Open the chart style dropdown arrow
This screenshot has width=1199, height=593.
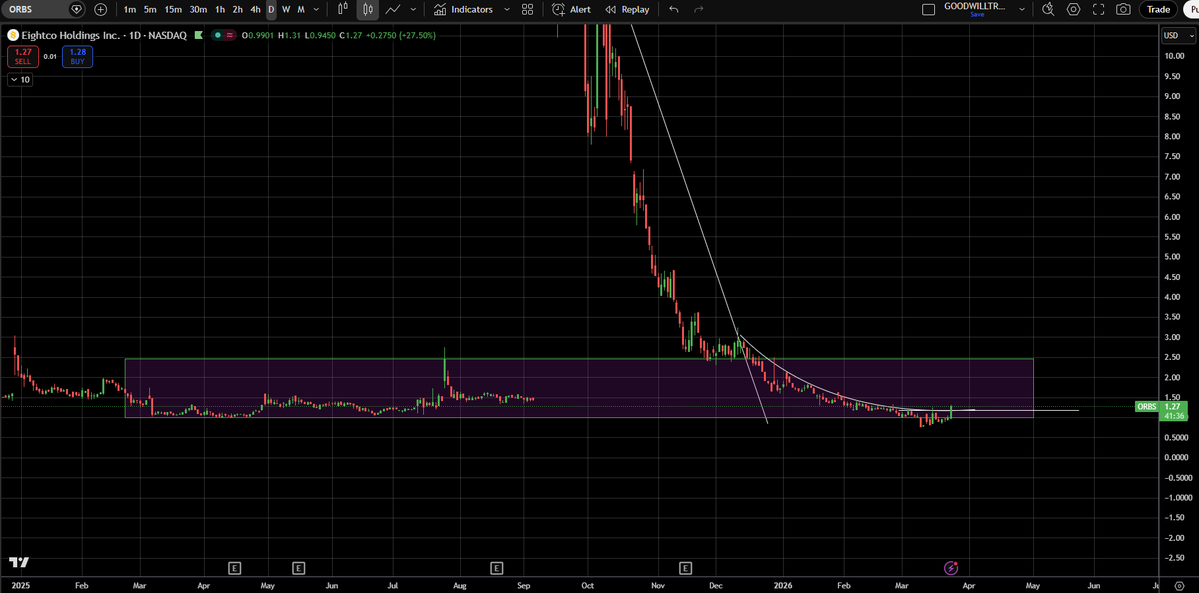414,9
